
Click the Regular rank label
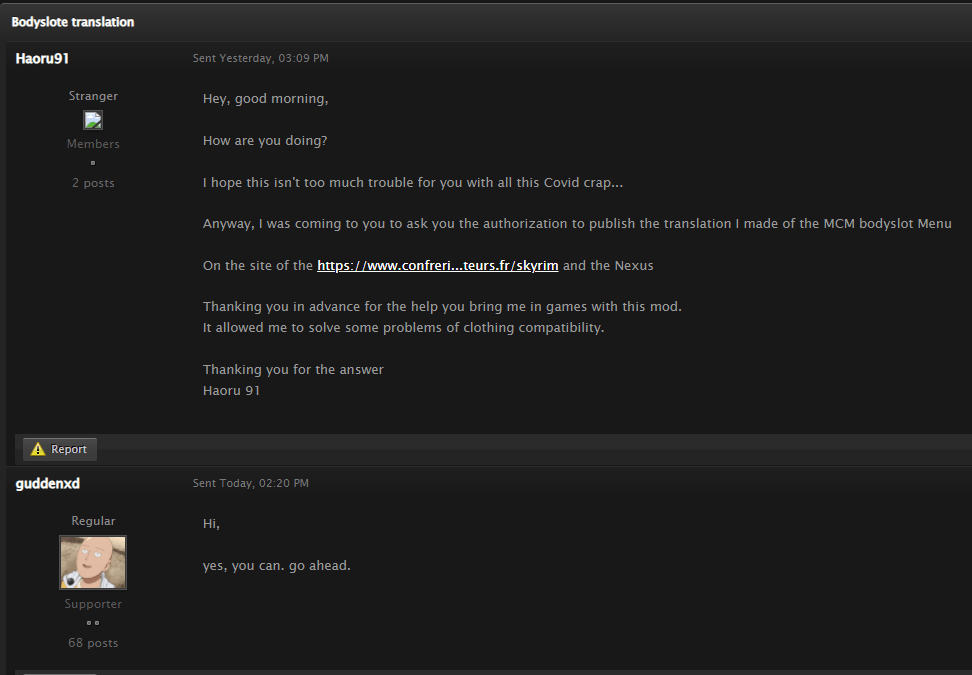click(93, 521)
